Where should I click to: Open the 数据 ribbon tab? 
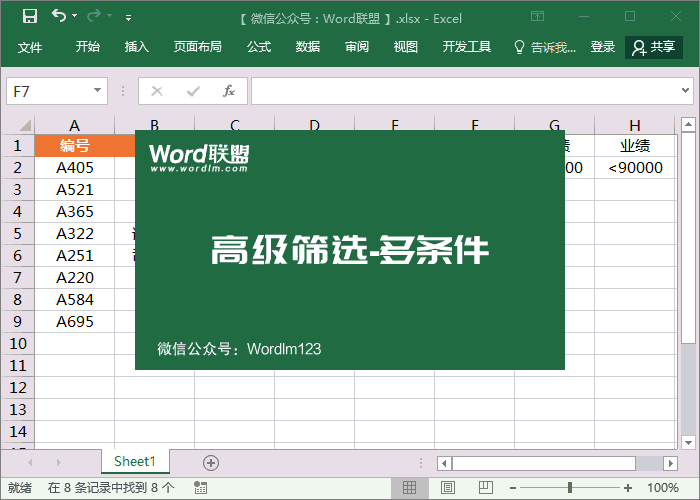[x=308, y=47]
